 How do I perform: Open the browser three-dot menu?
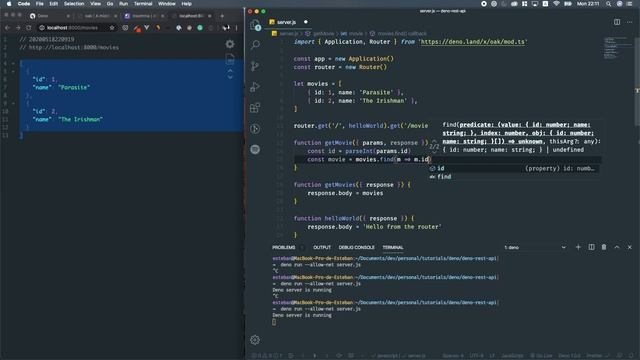[237, 28]
